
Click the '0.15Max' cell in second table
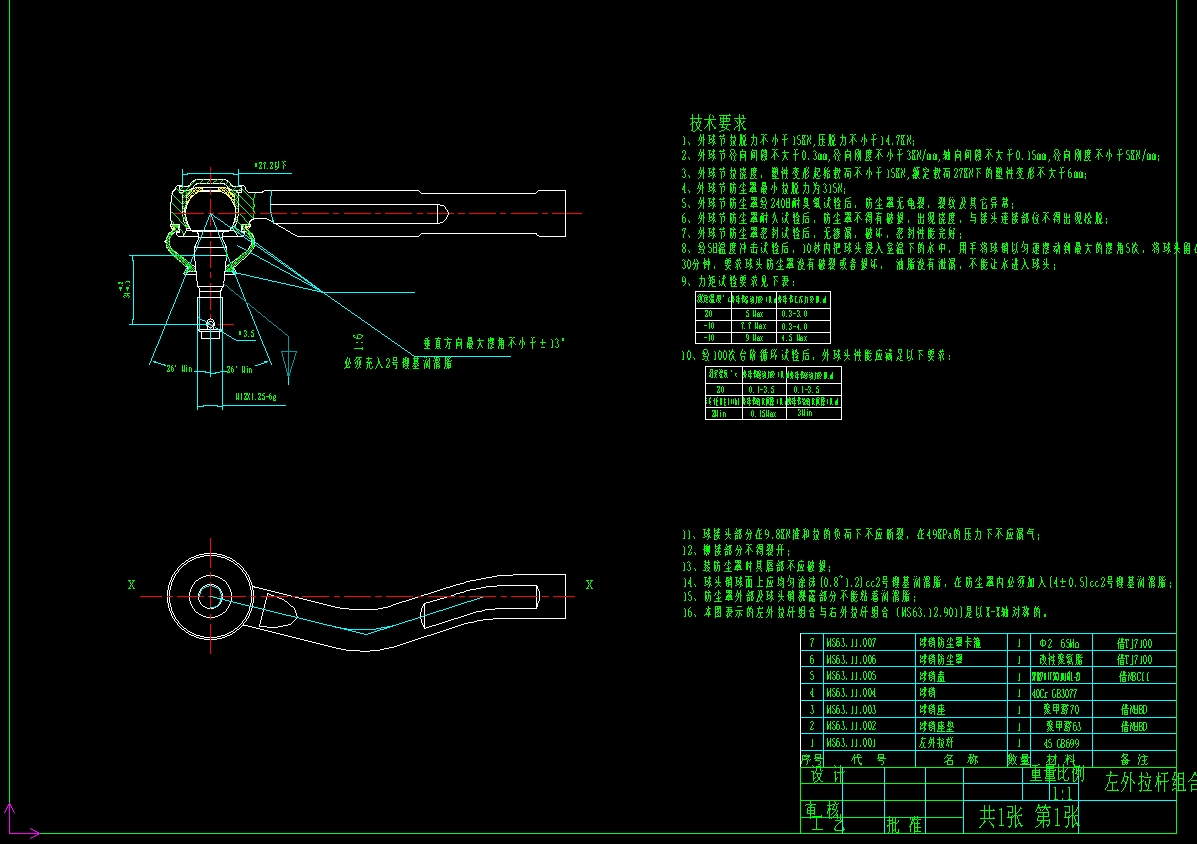(x=763, y=414)
